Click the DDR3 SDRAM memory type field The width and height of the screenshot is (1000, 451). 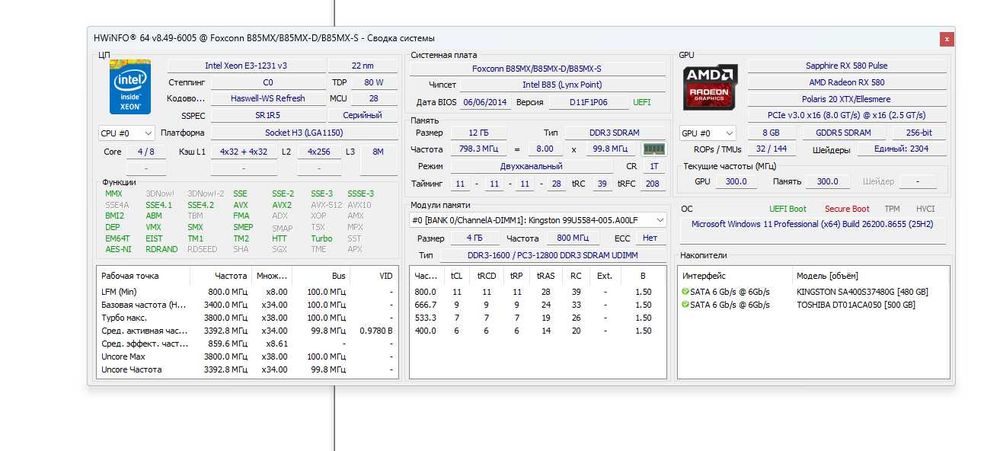tap(615, 133)
